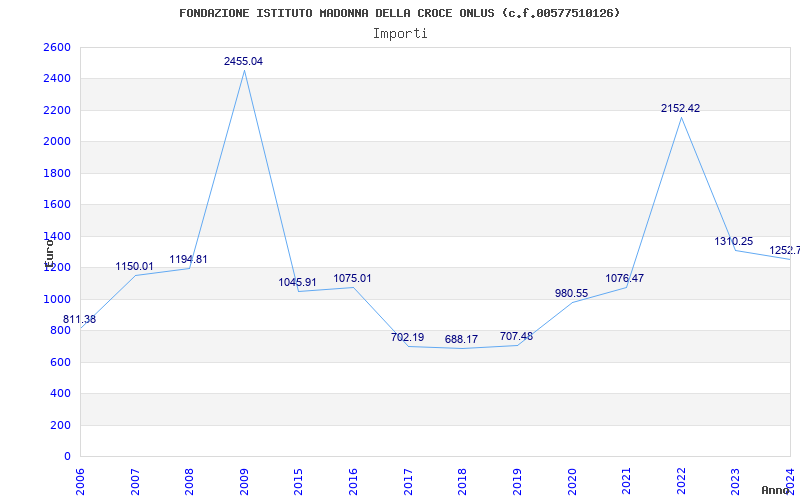The height and width of the screenshot is (500, 800).
Task: Click the 2455.04 data label for 2009
Action: click(x=243, y=61)
